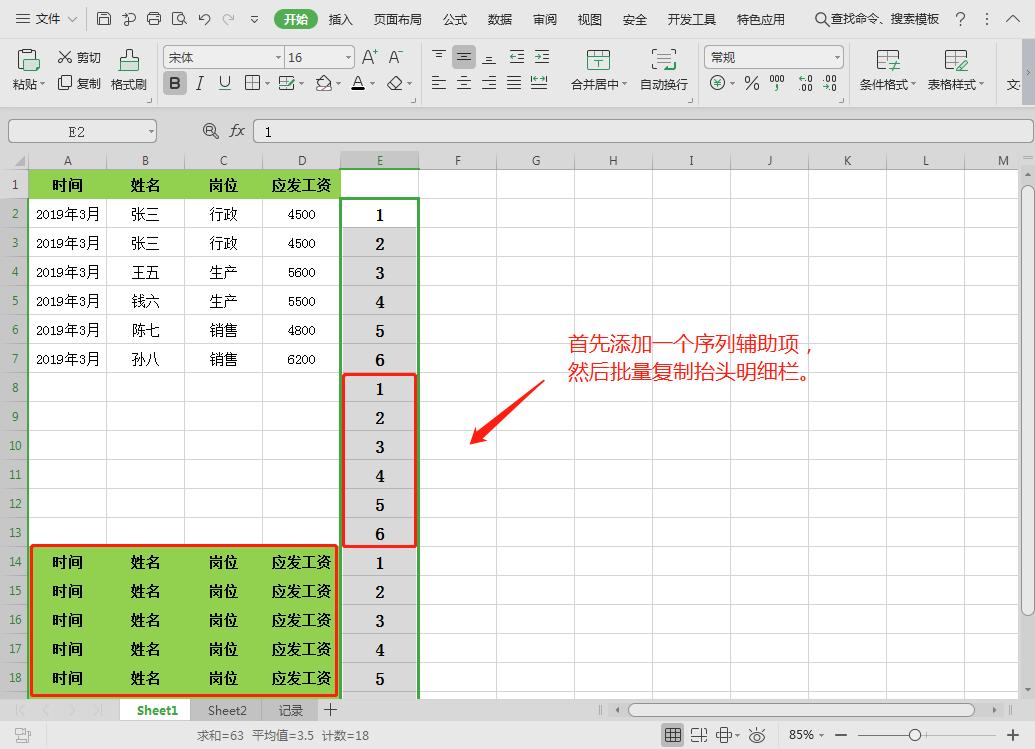
Task: Open the Sheet2 worksheet tab
Action: click(x=226, y=710)
